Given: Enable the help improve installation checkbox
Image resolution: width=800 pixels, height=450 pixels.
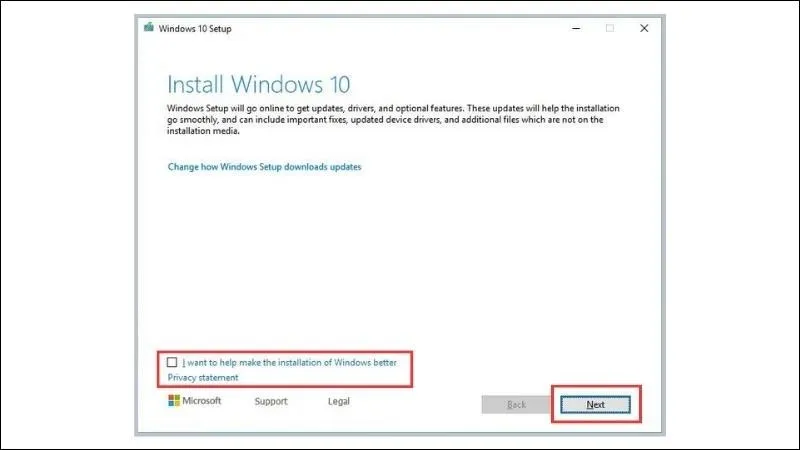Looking at the screenshot, I should [x=173, y=362].
